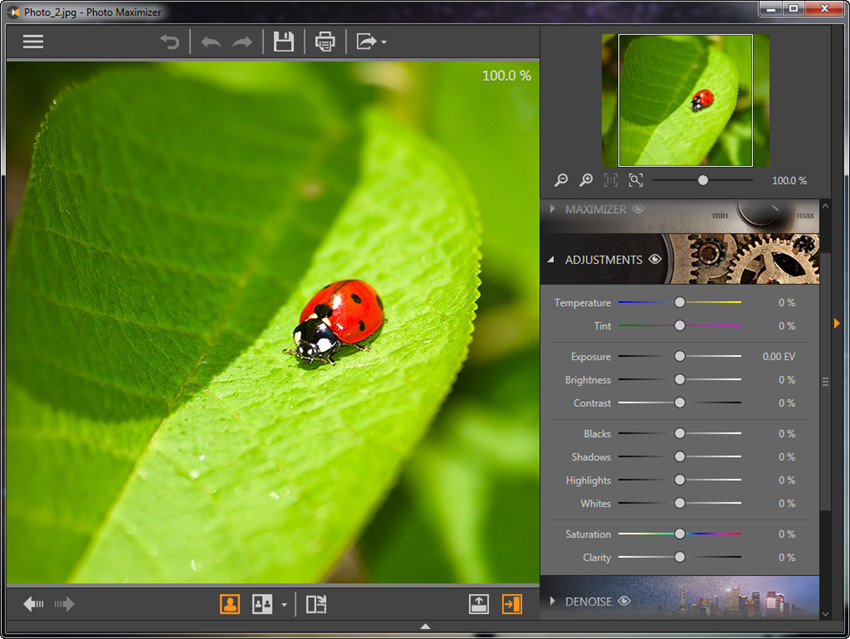
Task: Click the orange side panel collapse arrow
Action: click(836, 324)
